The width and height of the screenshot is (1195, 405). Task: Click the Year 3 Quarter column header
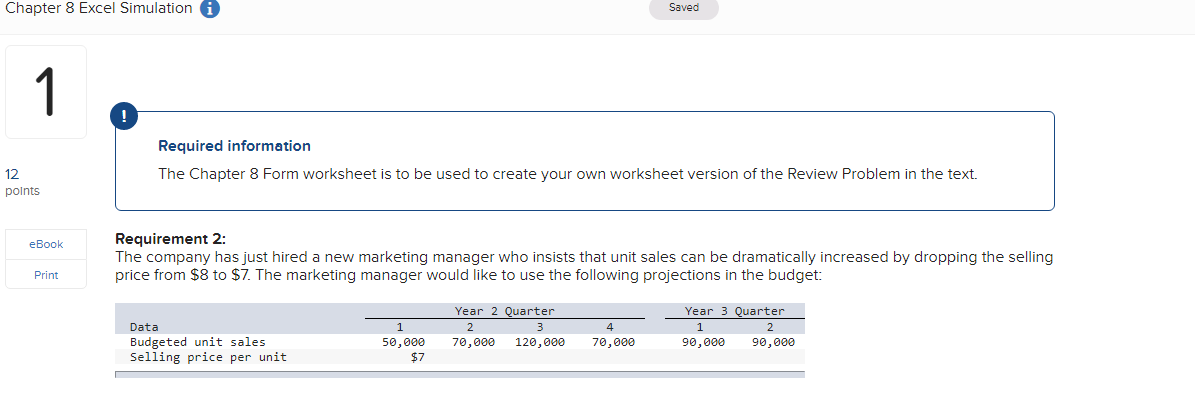[735, 311]
